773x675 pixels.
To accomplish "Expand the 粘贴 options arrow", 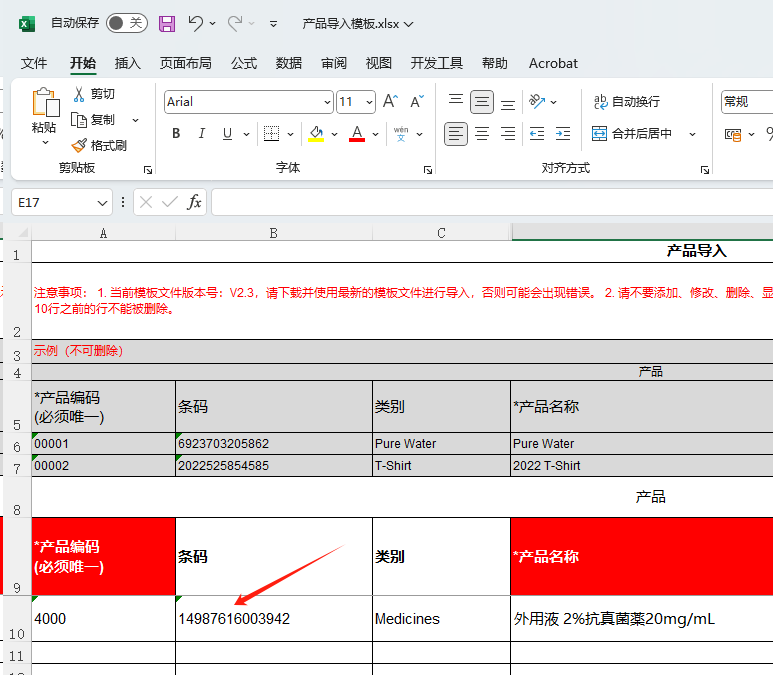I will (45, 142).
